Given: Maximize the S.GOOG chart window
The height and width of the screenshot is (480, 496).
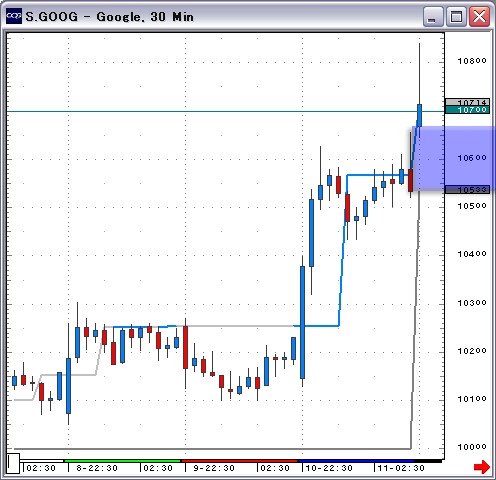Looking at the screenshot, I should (456, 16).
